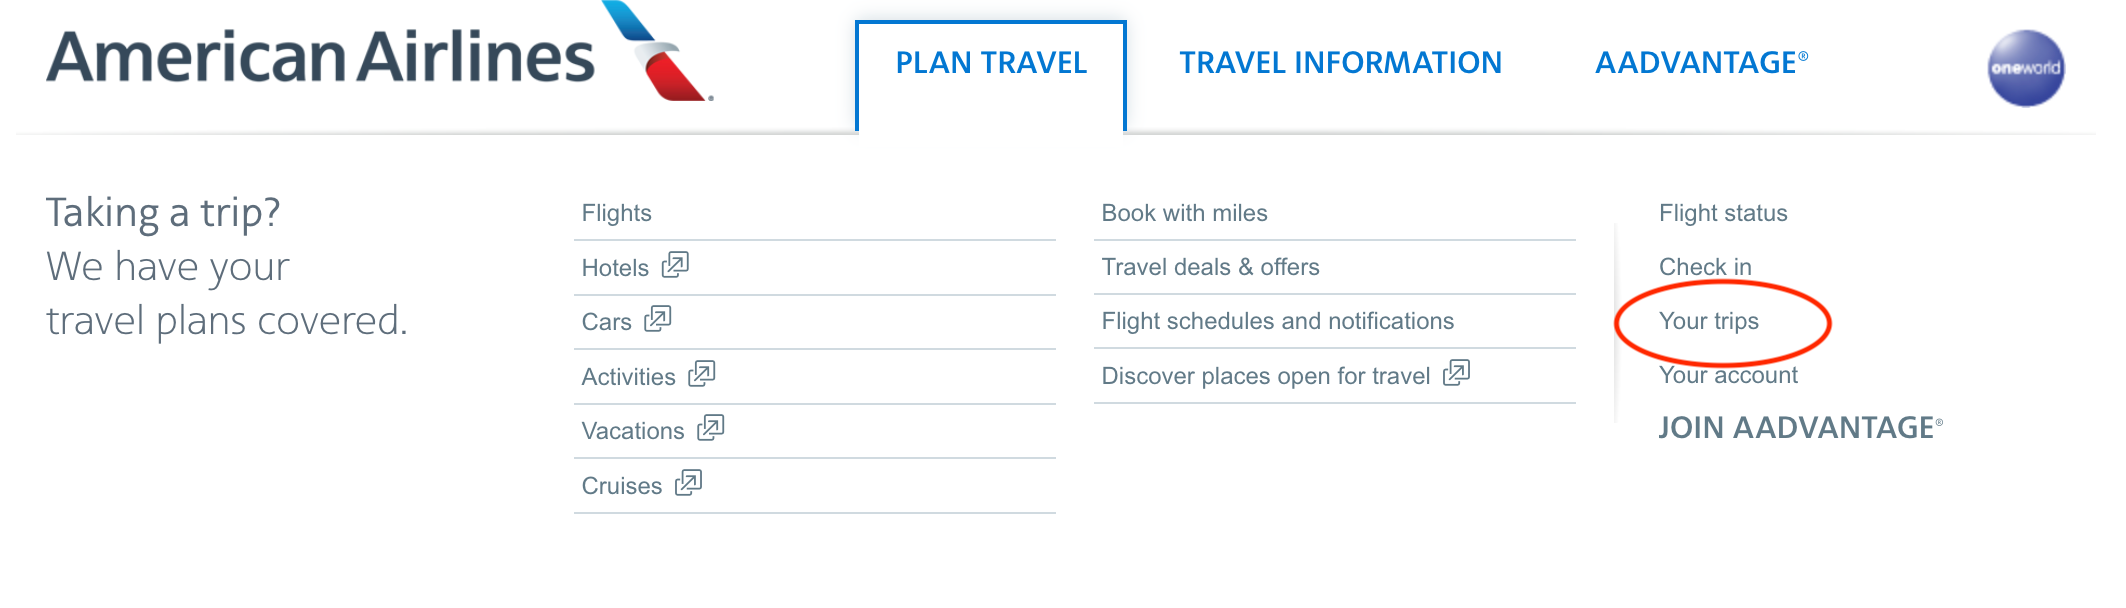Image resolution: width=2126 pixels, height=608 pixels.
Task: Click external link icon beside Hotels
Action: click(676, 265)
